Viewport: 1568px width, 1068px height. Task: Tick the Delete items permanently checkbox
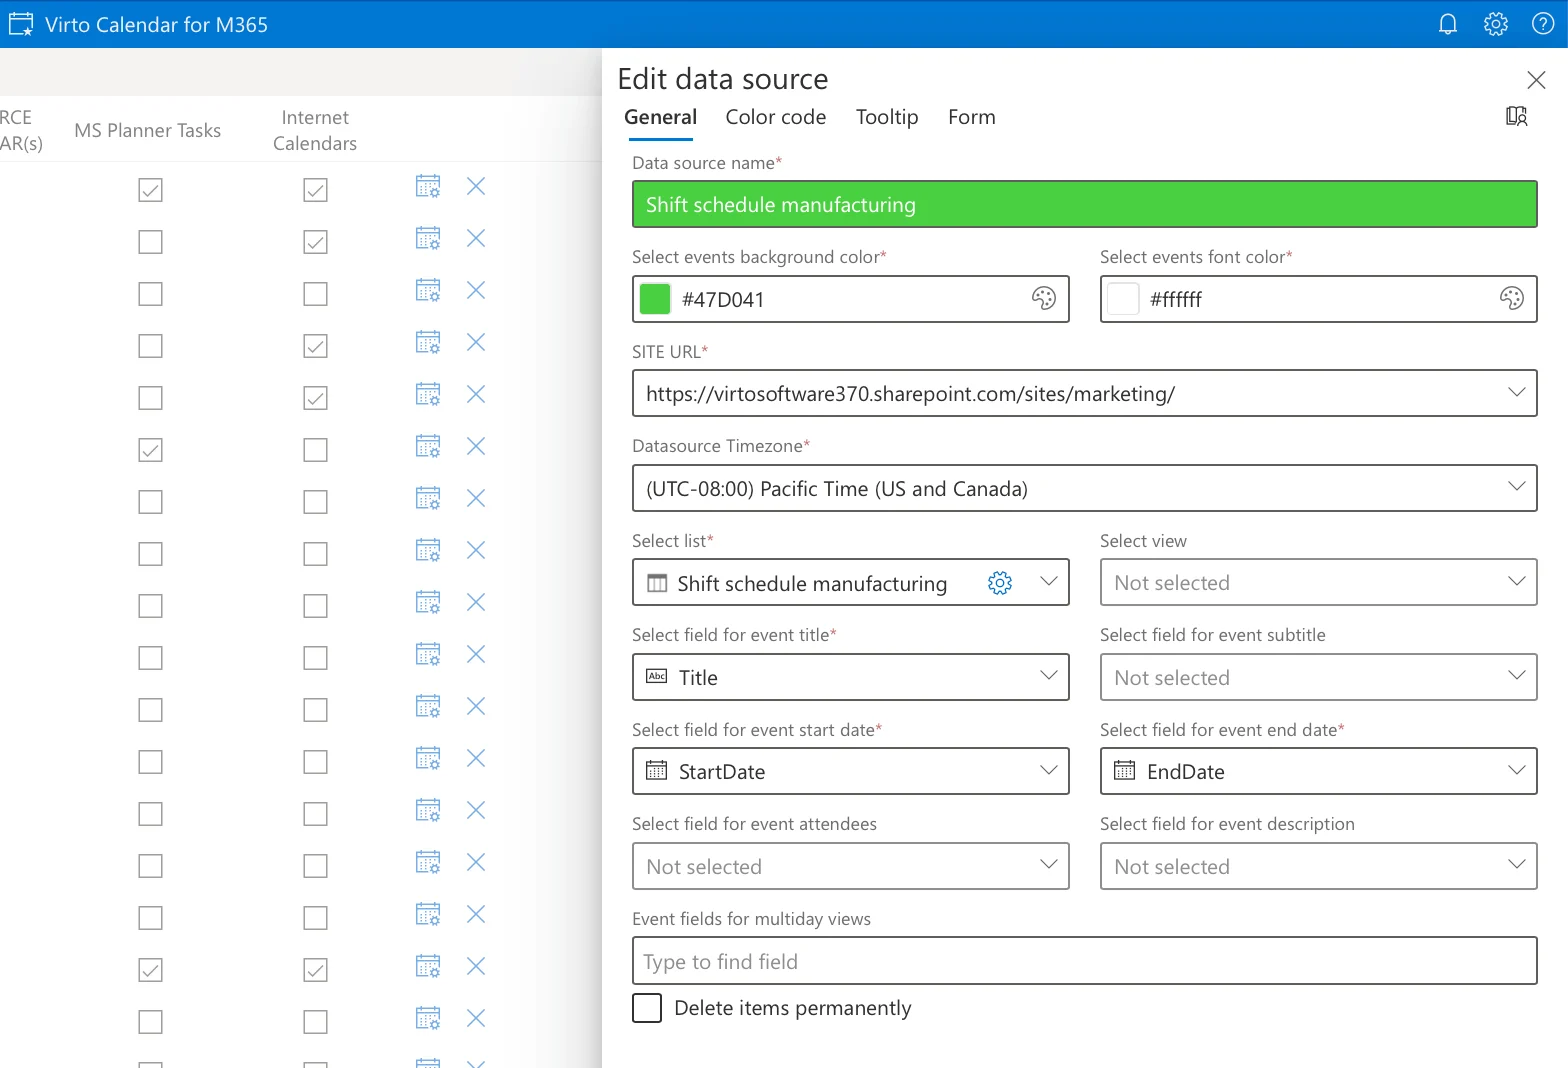coord(647,1008)
